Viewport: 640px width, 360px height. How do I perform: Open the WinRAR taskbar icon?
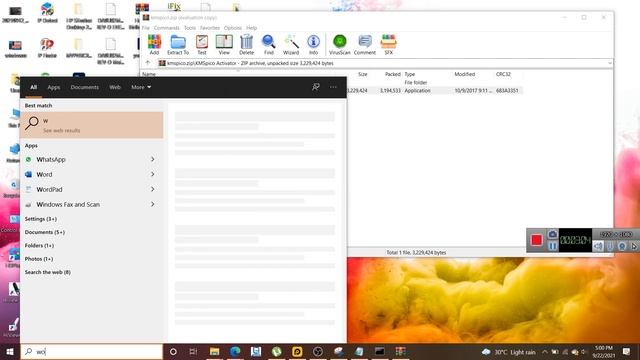[400, 351]
